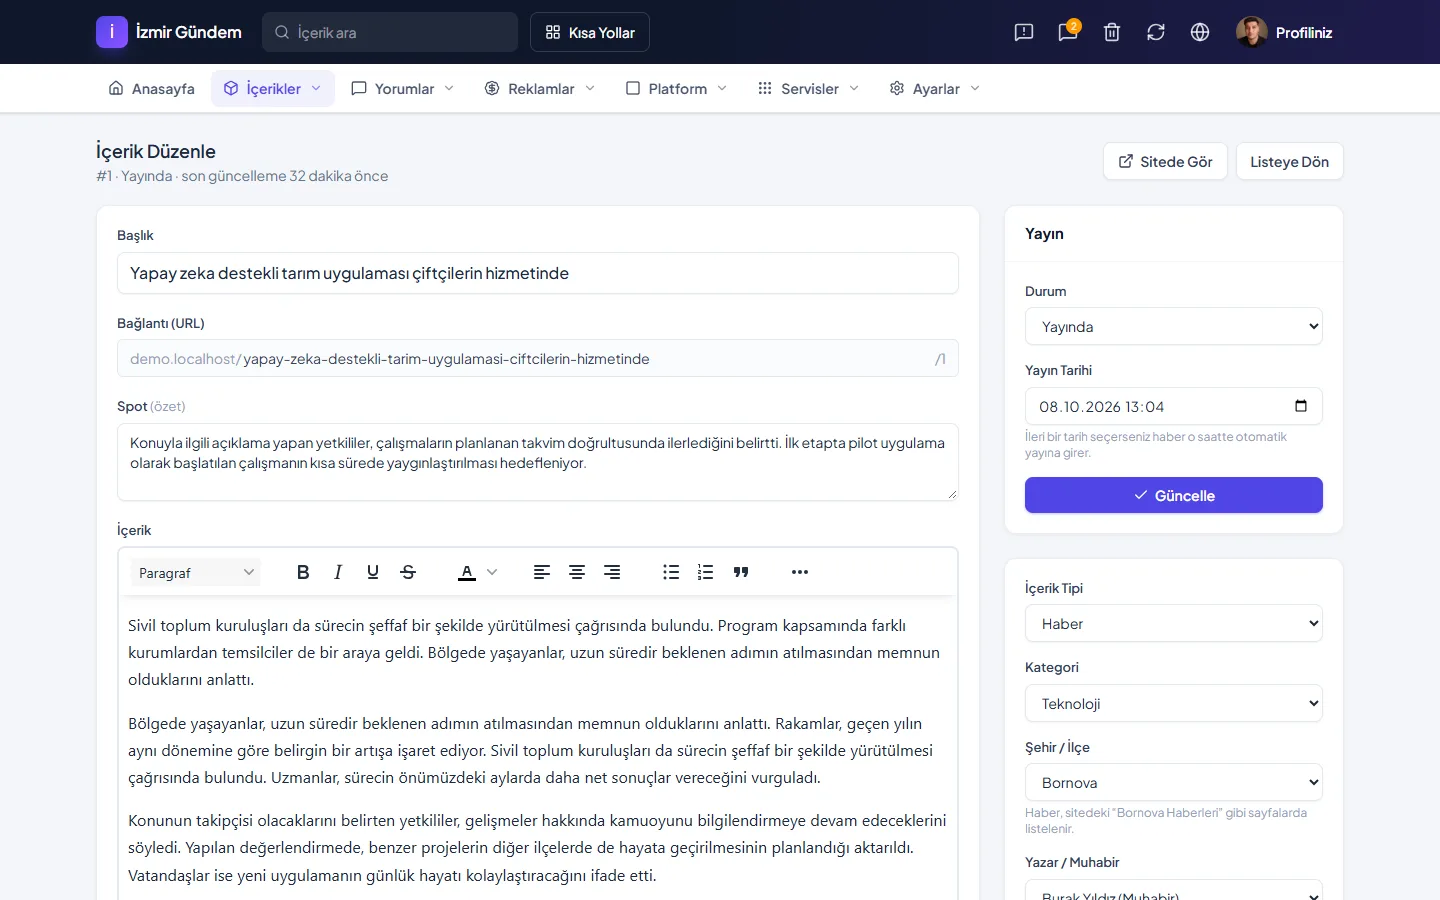This screenshot has width=1440, height=900.
Task: Align text right in the editor
Action: tap(612, 572)
